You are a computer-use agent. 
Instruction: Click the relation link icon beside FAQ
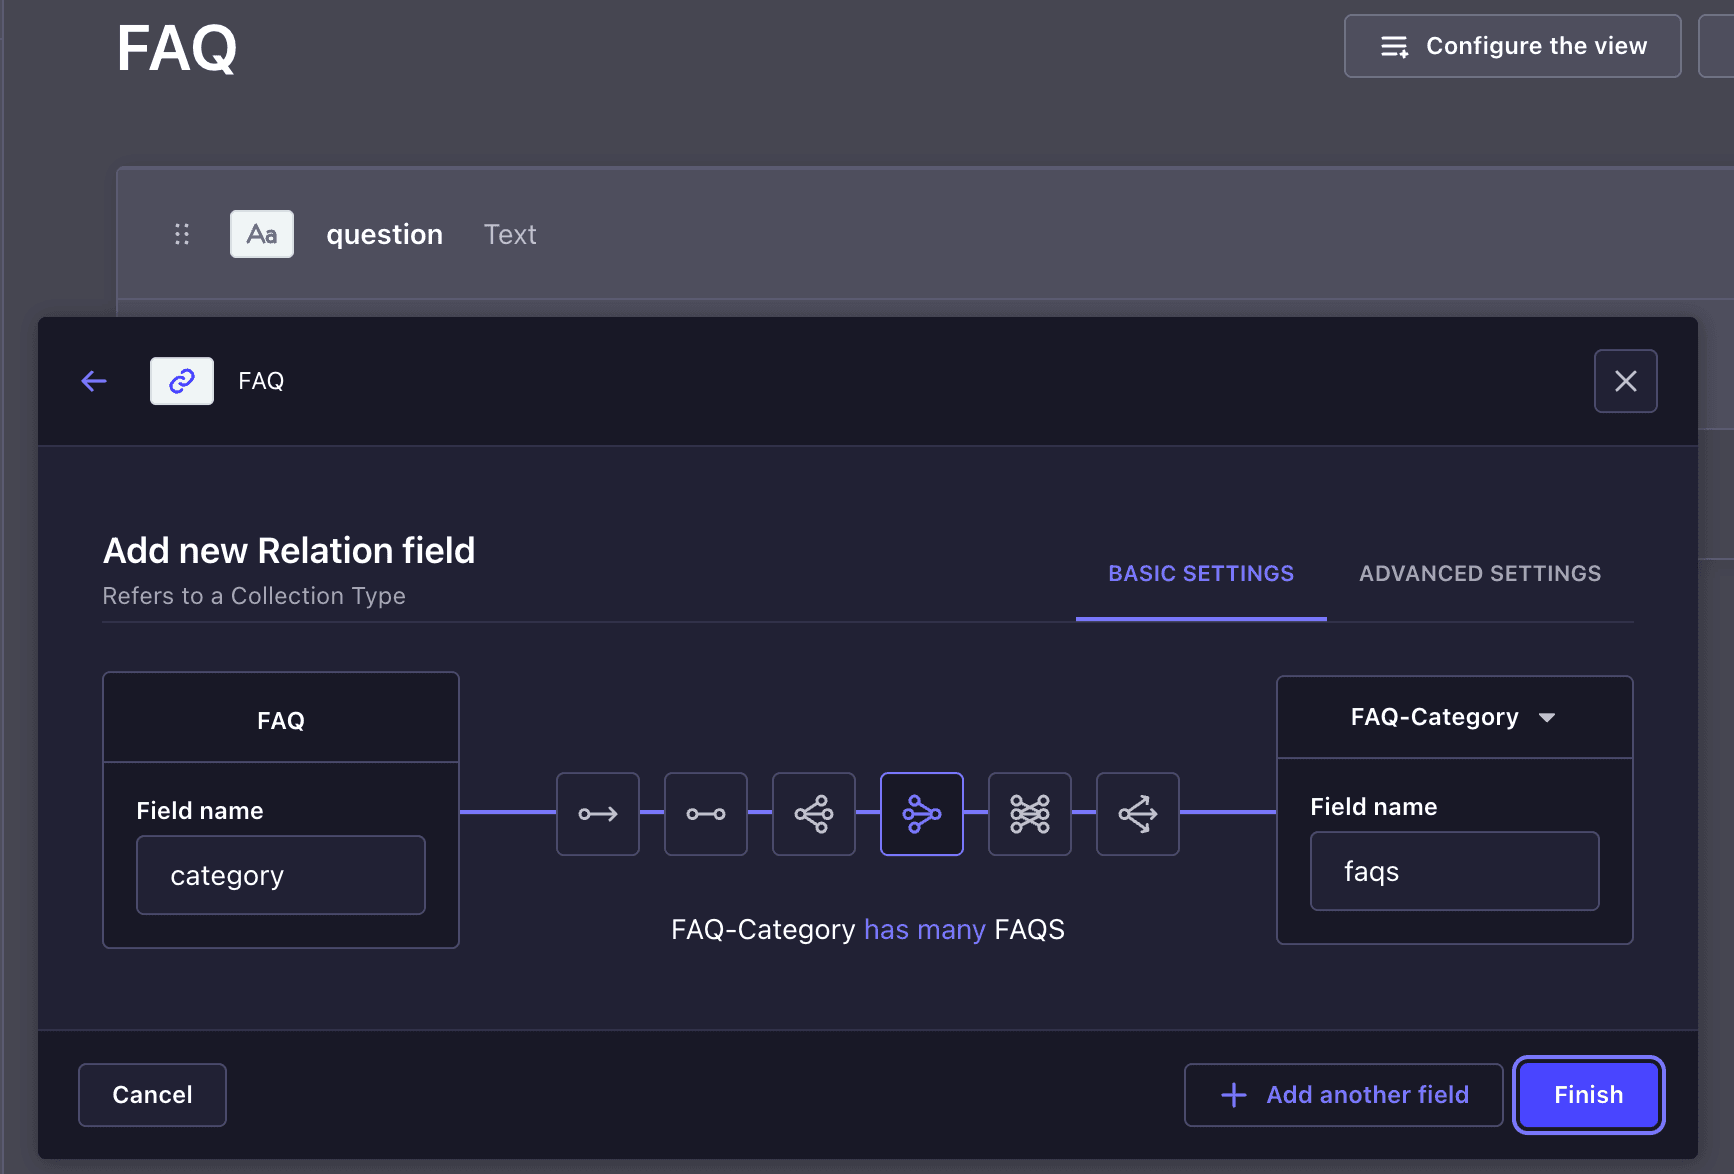pos(182,381)
